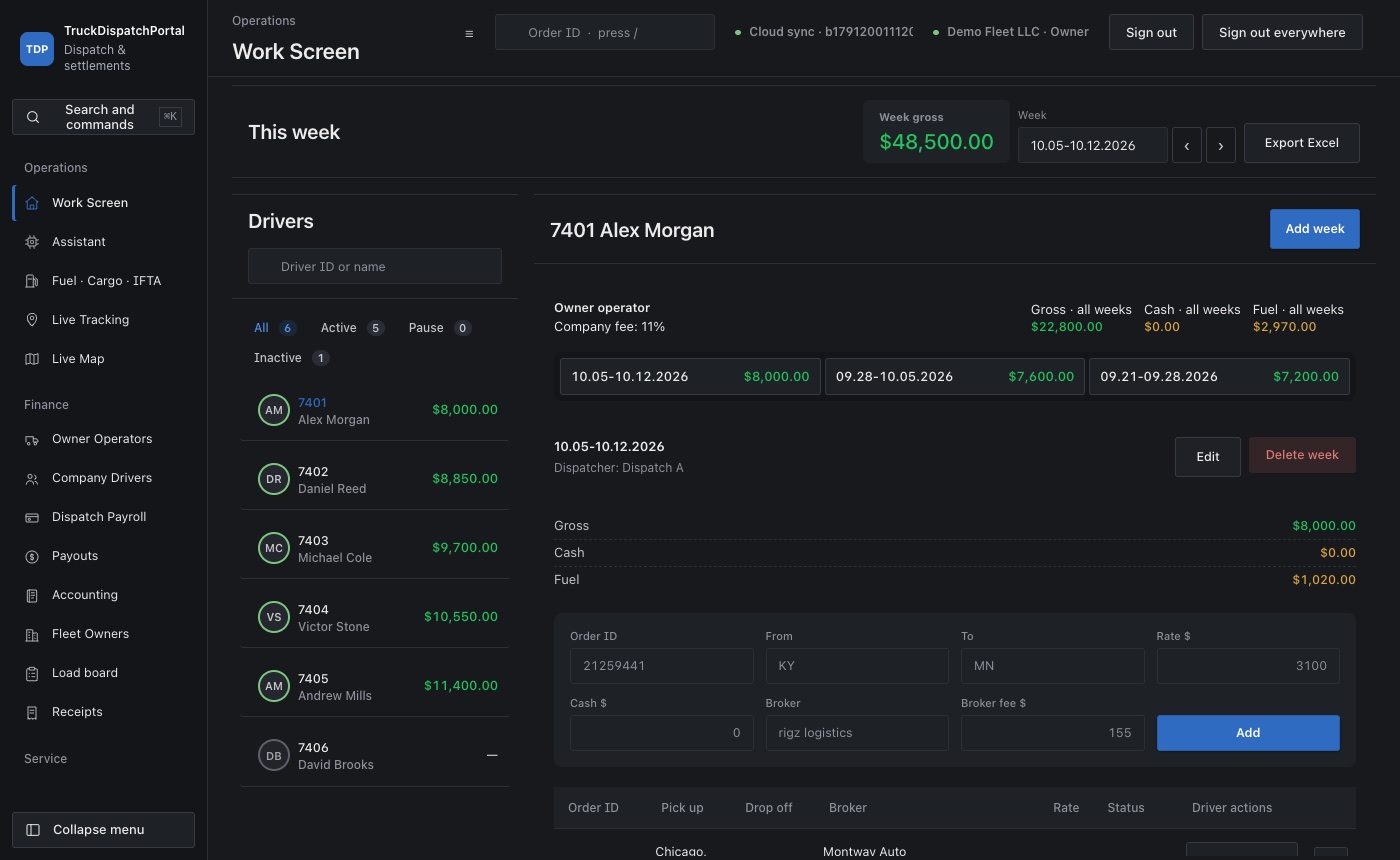
Task: Open driver 7402 Daniel Reed
Action: pyautogui.click(x=375, y=479)
